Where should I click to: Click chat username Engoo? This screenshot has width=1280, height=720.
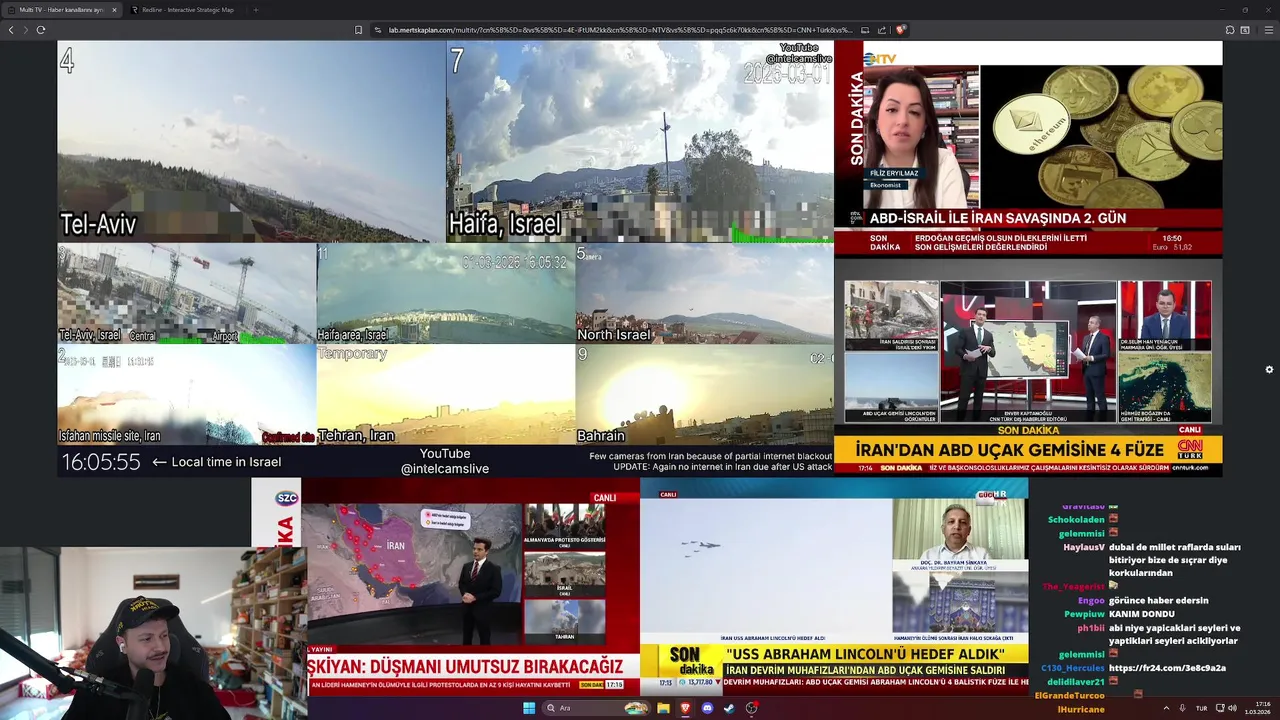pyautogui.click(x=1091, y=601)
